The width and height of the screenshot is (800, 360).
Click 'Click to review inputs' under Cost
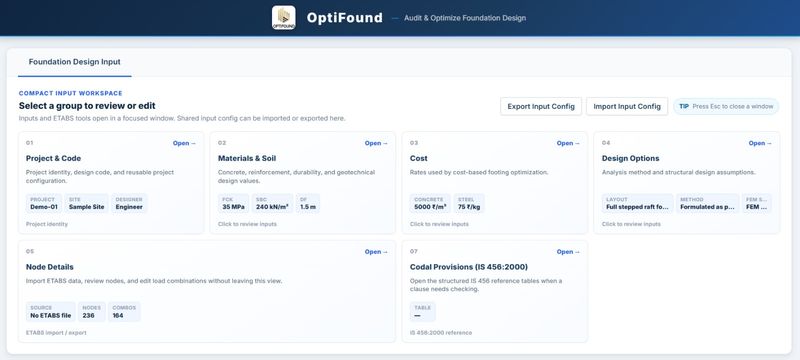click(439, 224)
